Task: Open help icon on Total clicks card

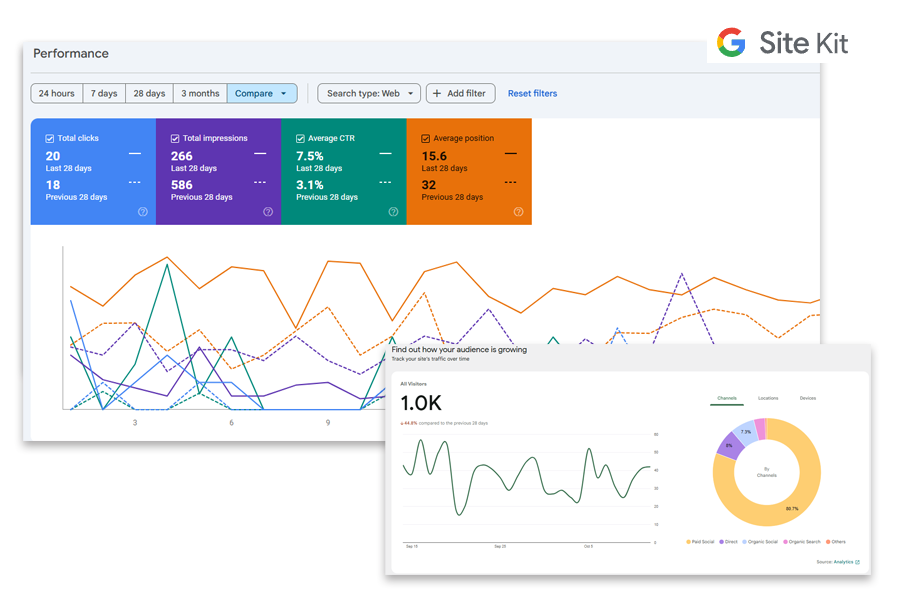Action: pyautogui.click(x=143, y=212)
